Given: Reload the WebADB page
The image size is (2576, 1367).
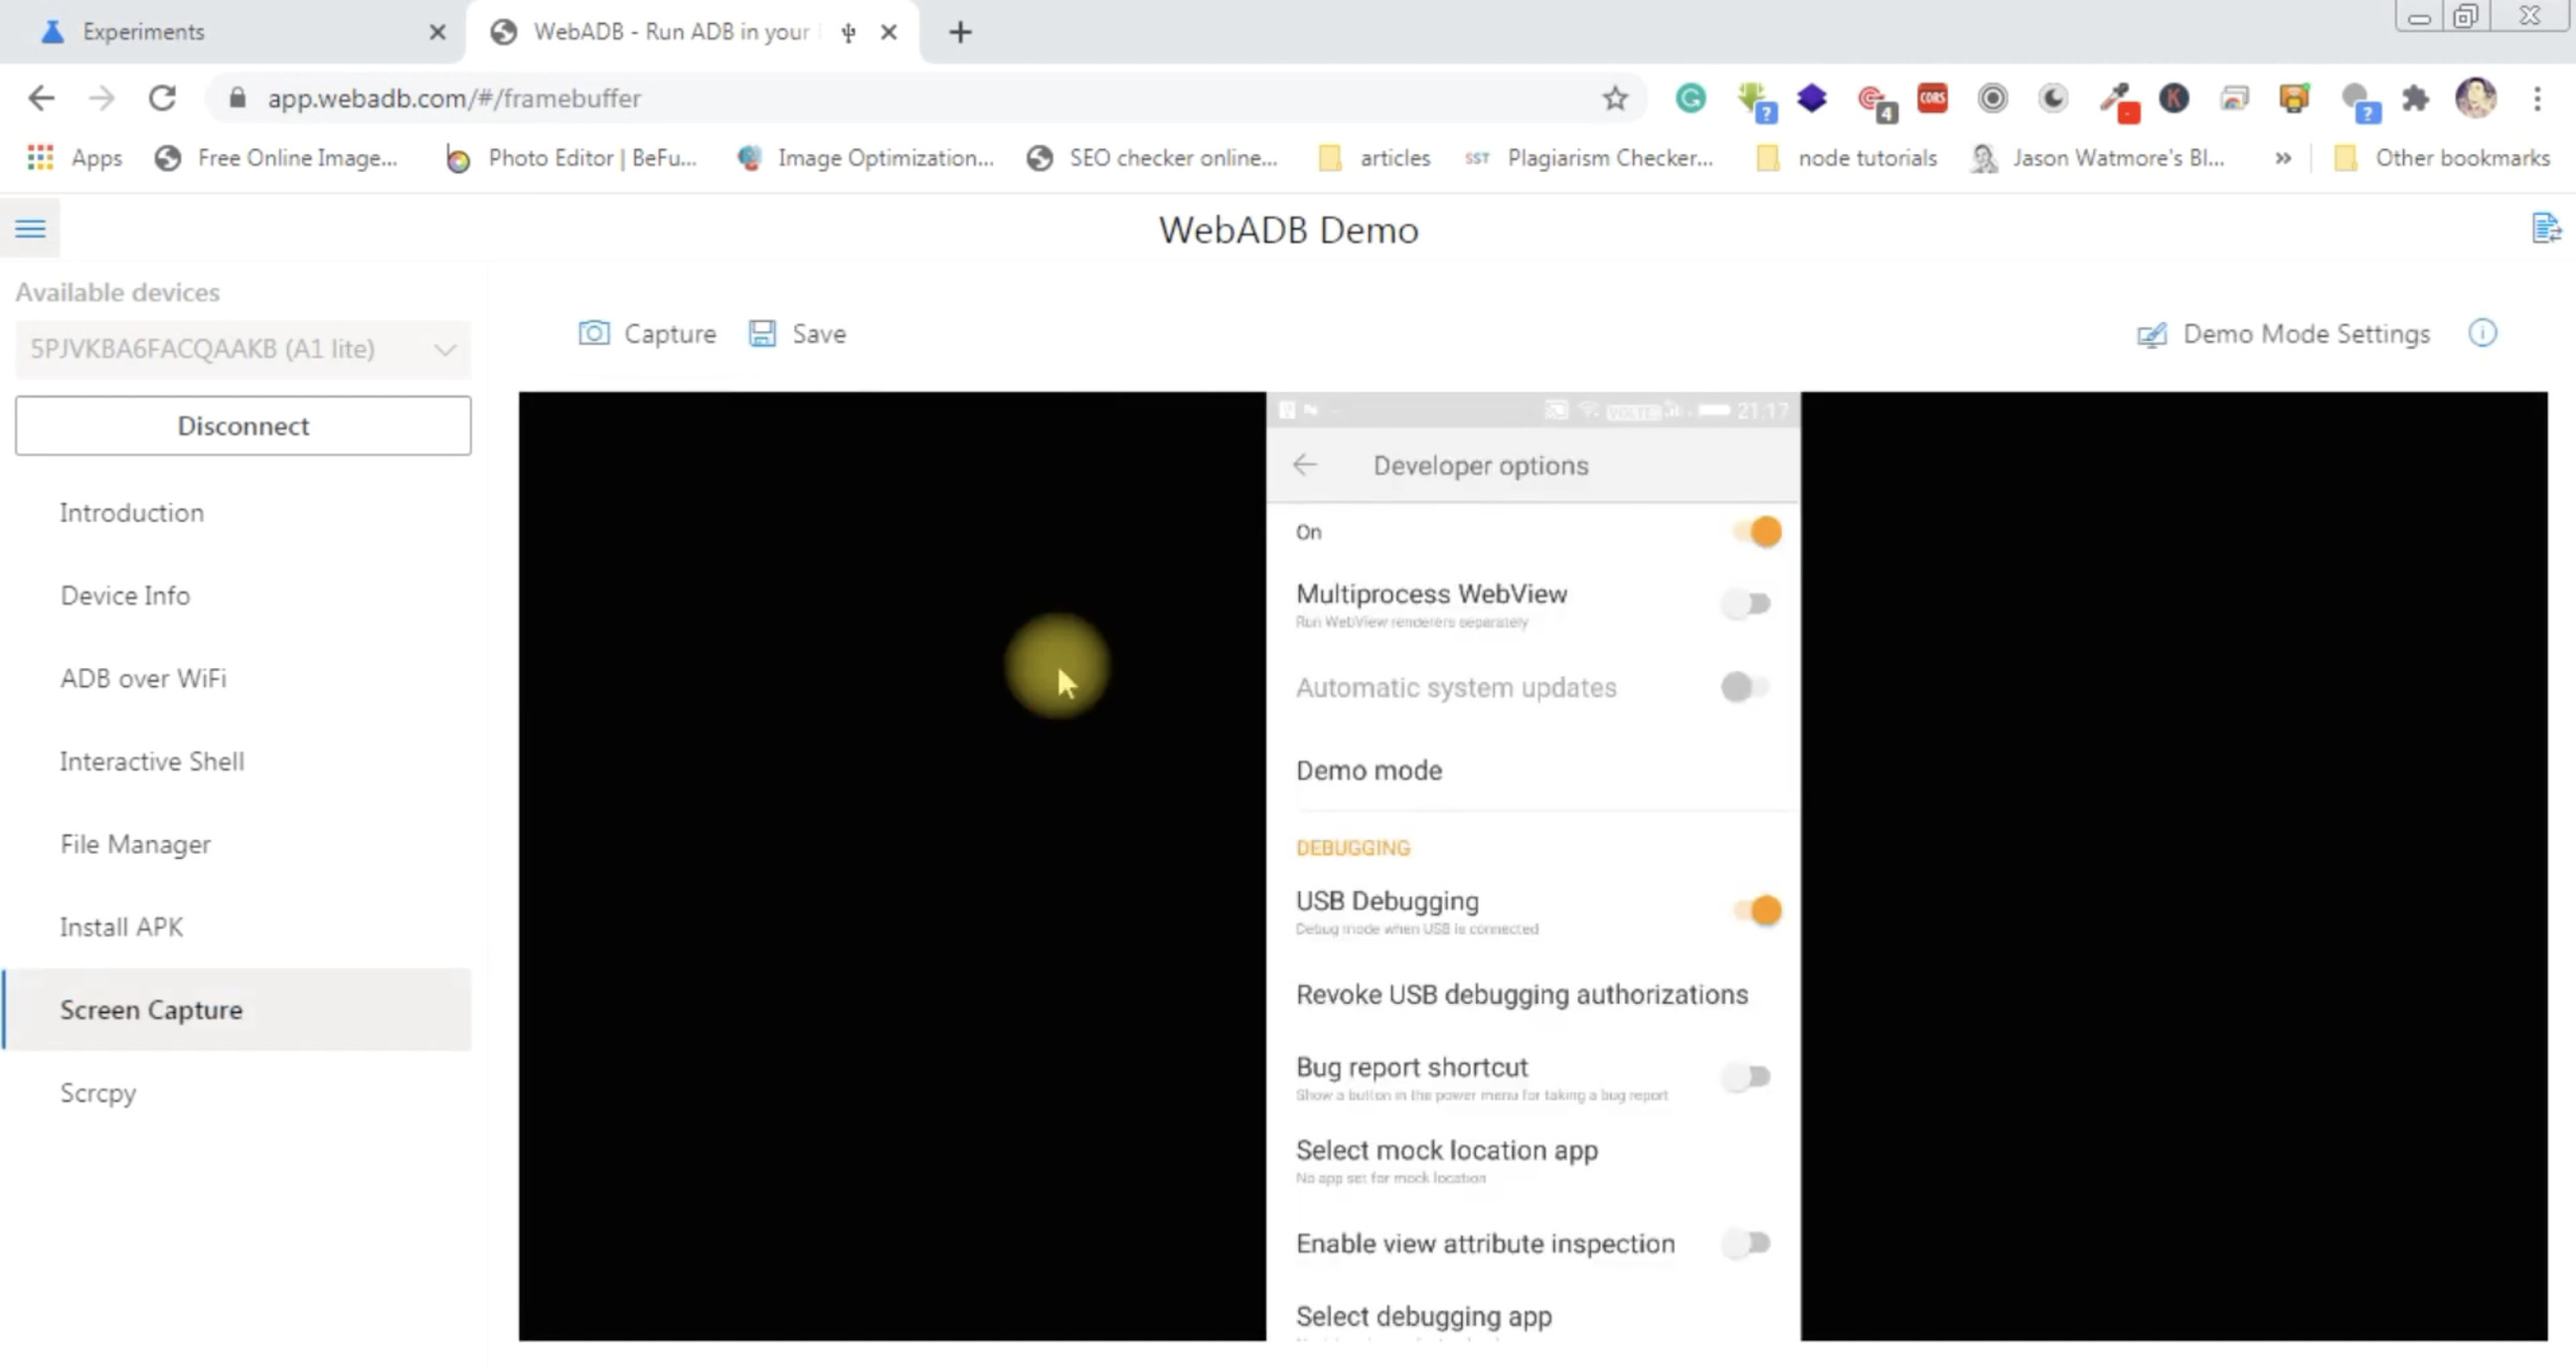Looking at the screenshot, I should pyautogui.click(x=162, y=98).
